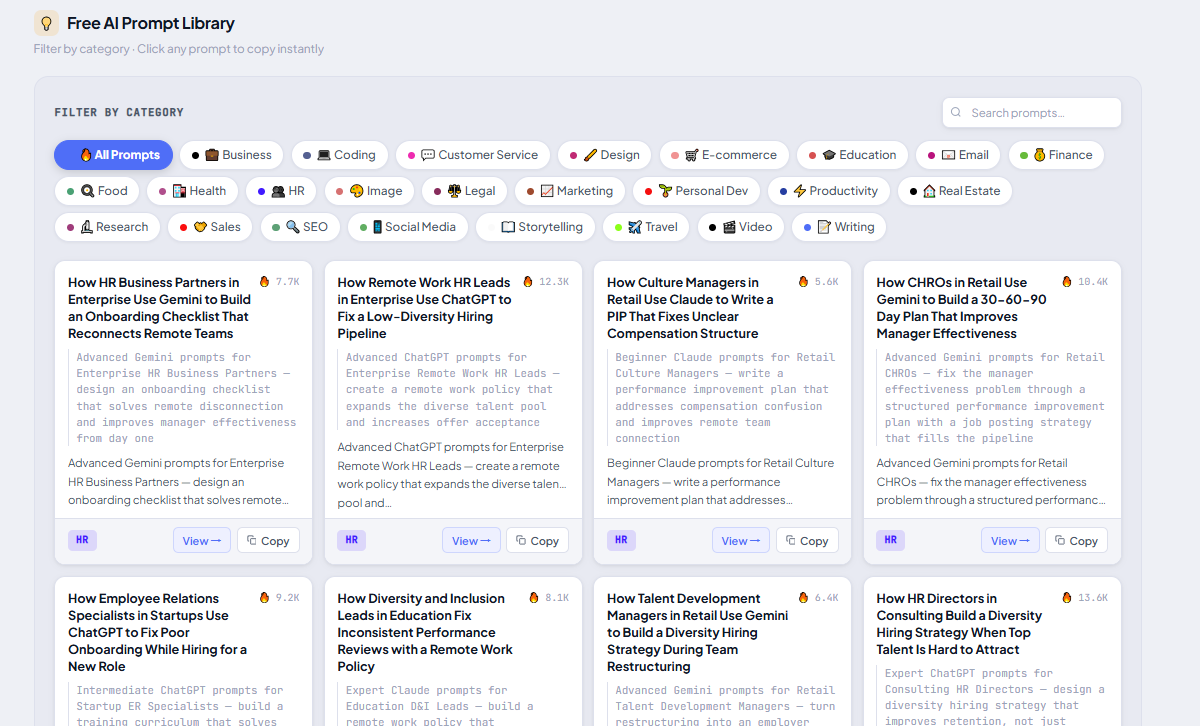View the HR Business Partners onboarding prompt
This screenshot has width=1200, height=726.
click(202, 541)
